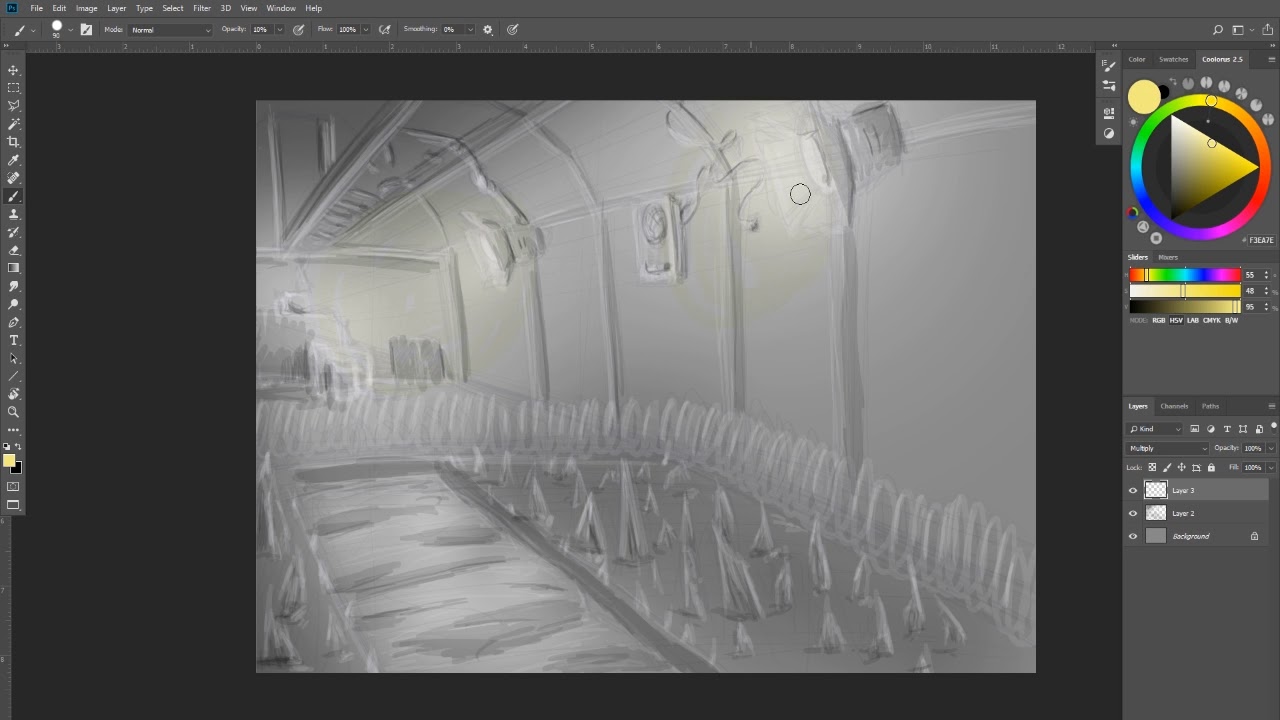The height and width of the screenshot is (720, 1280).
Task: Toggle pressure for opacity
Action: tap(299, 30)
